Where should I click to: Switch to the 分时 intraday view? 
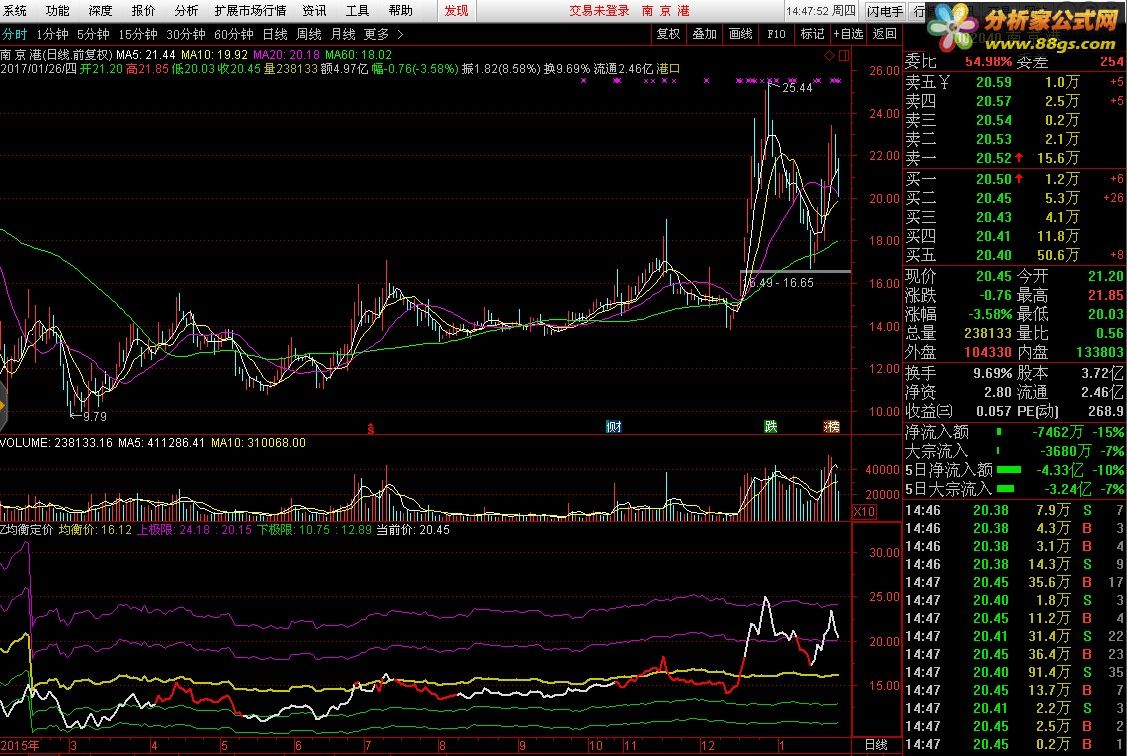(x=14, y=34)
